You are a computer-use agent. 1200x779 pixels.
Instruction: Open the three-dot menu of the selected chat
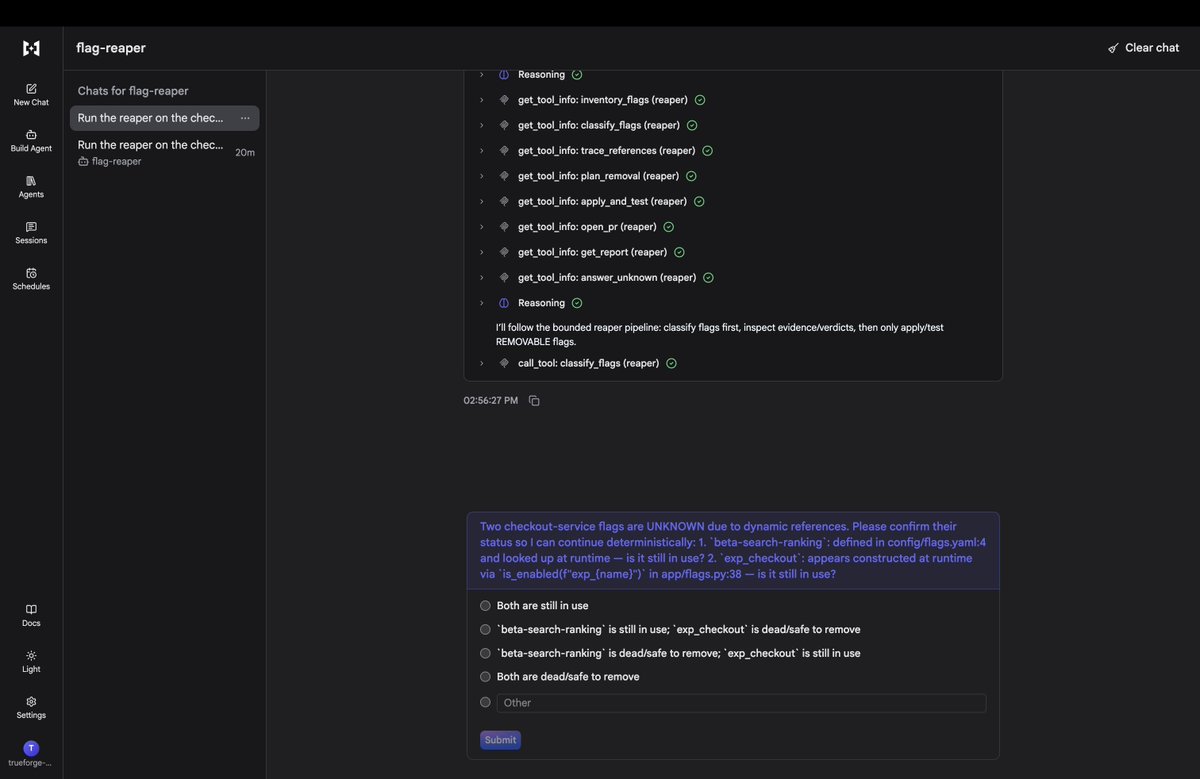[245, 118]
